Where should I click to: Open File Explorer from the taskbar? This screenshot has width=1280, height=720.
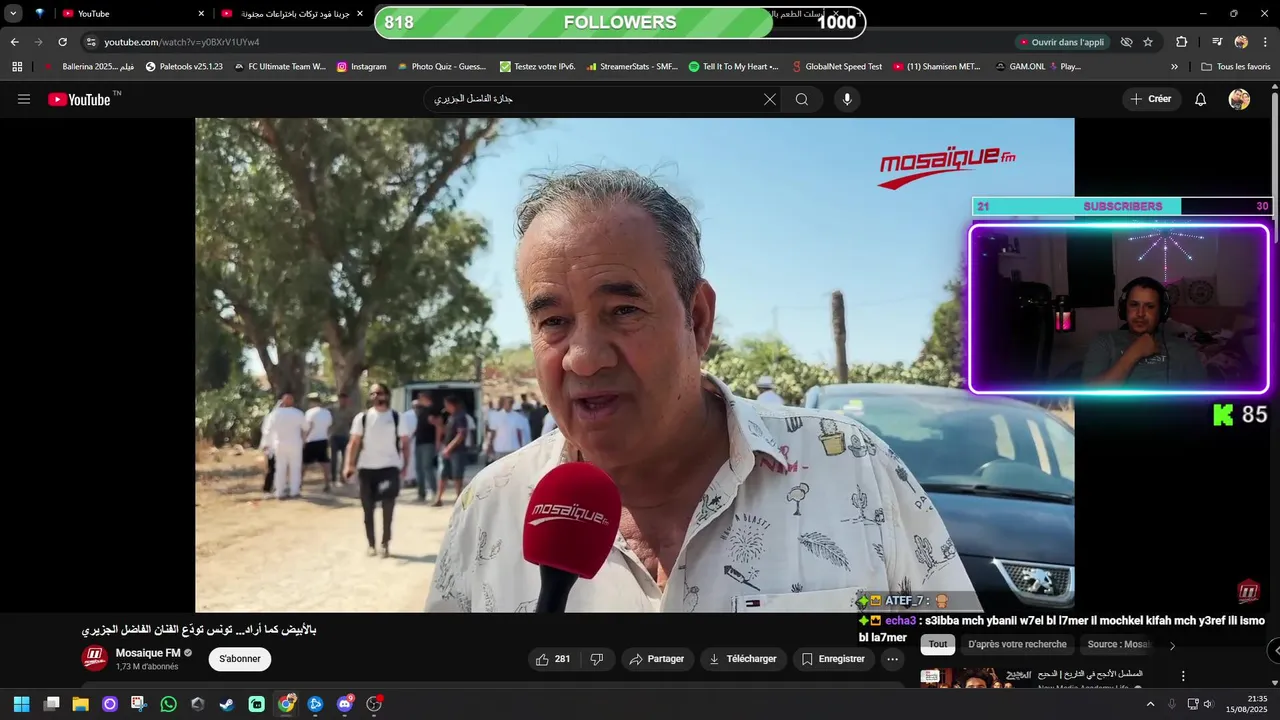click(80, 704)
